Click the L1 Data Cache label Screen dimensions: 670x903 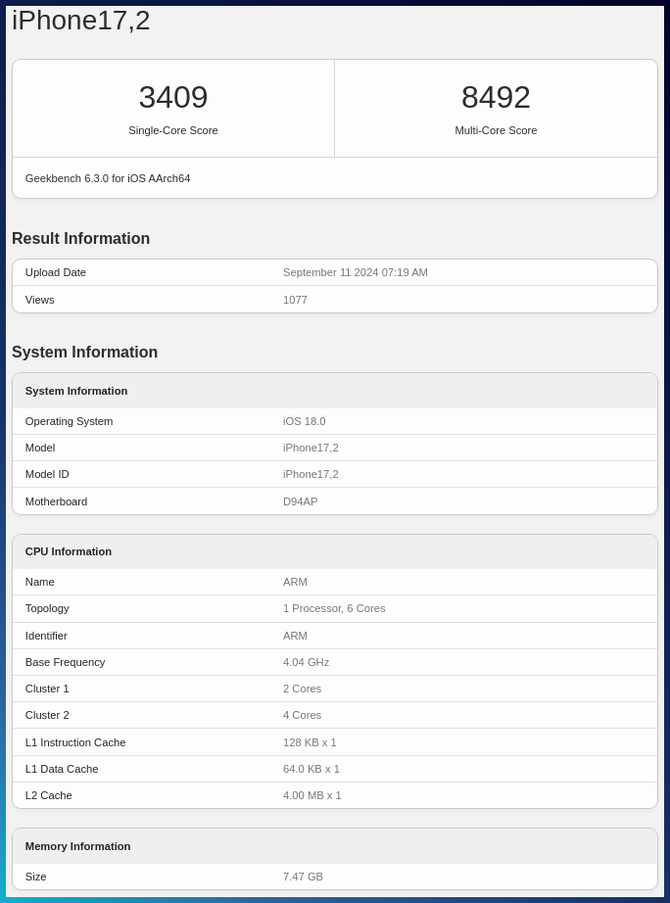[x=62, y=769]
